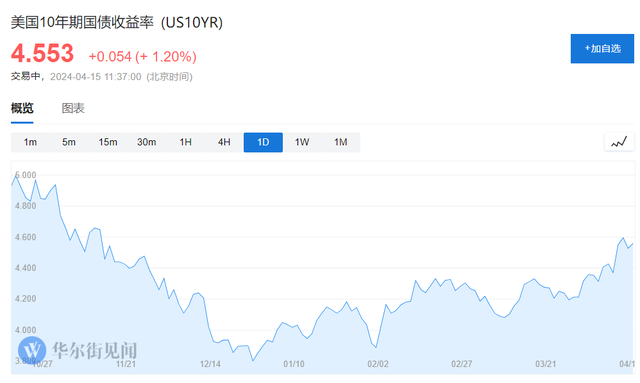The width and height of the screenshot is (640, 383).
Task: Select the 1M monthly interval
Action: tap(341, 142)
